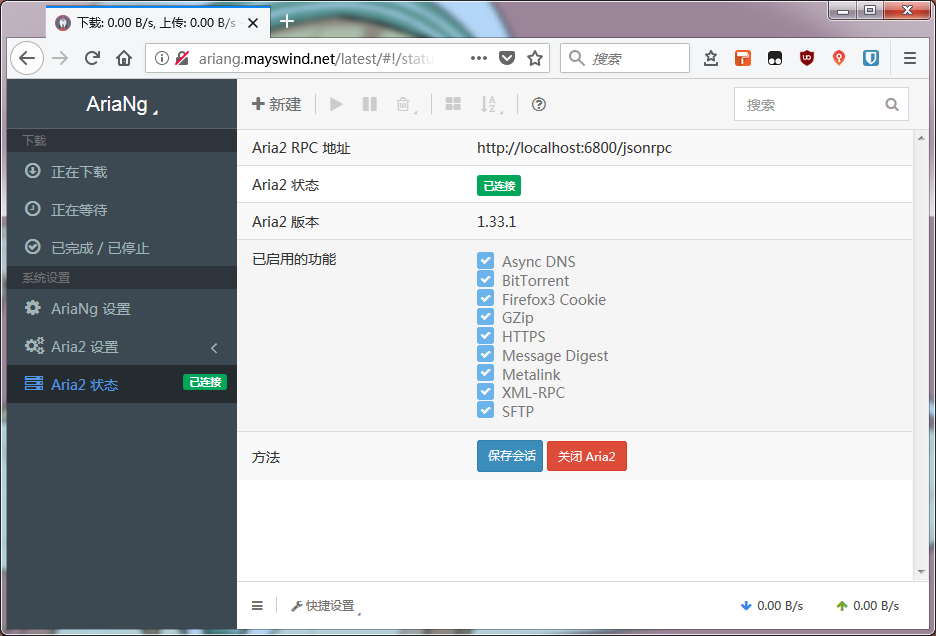Screen dimensions: 936x636
Task: Open the Firefox hamburger menu
Action: point(910,58)
